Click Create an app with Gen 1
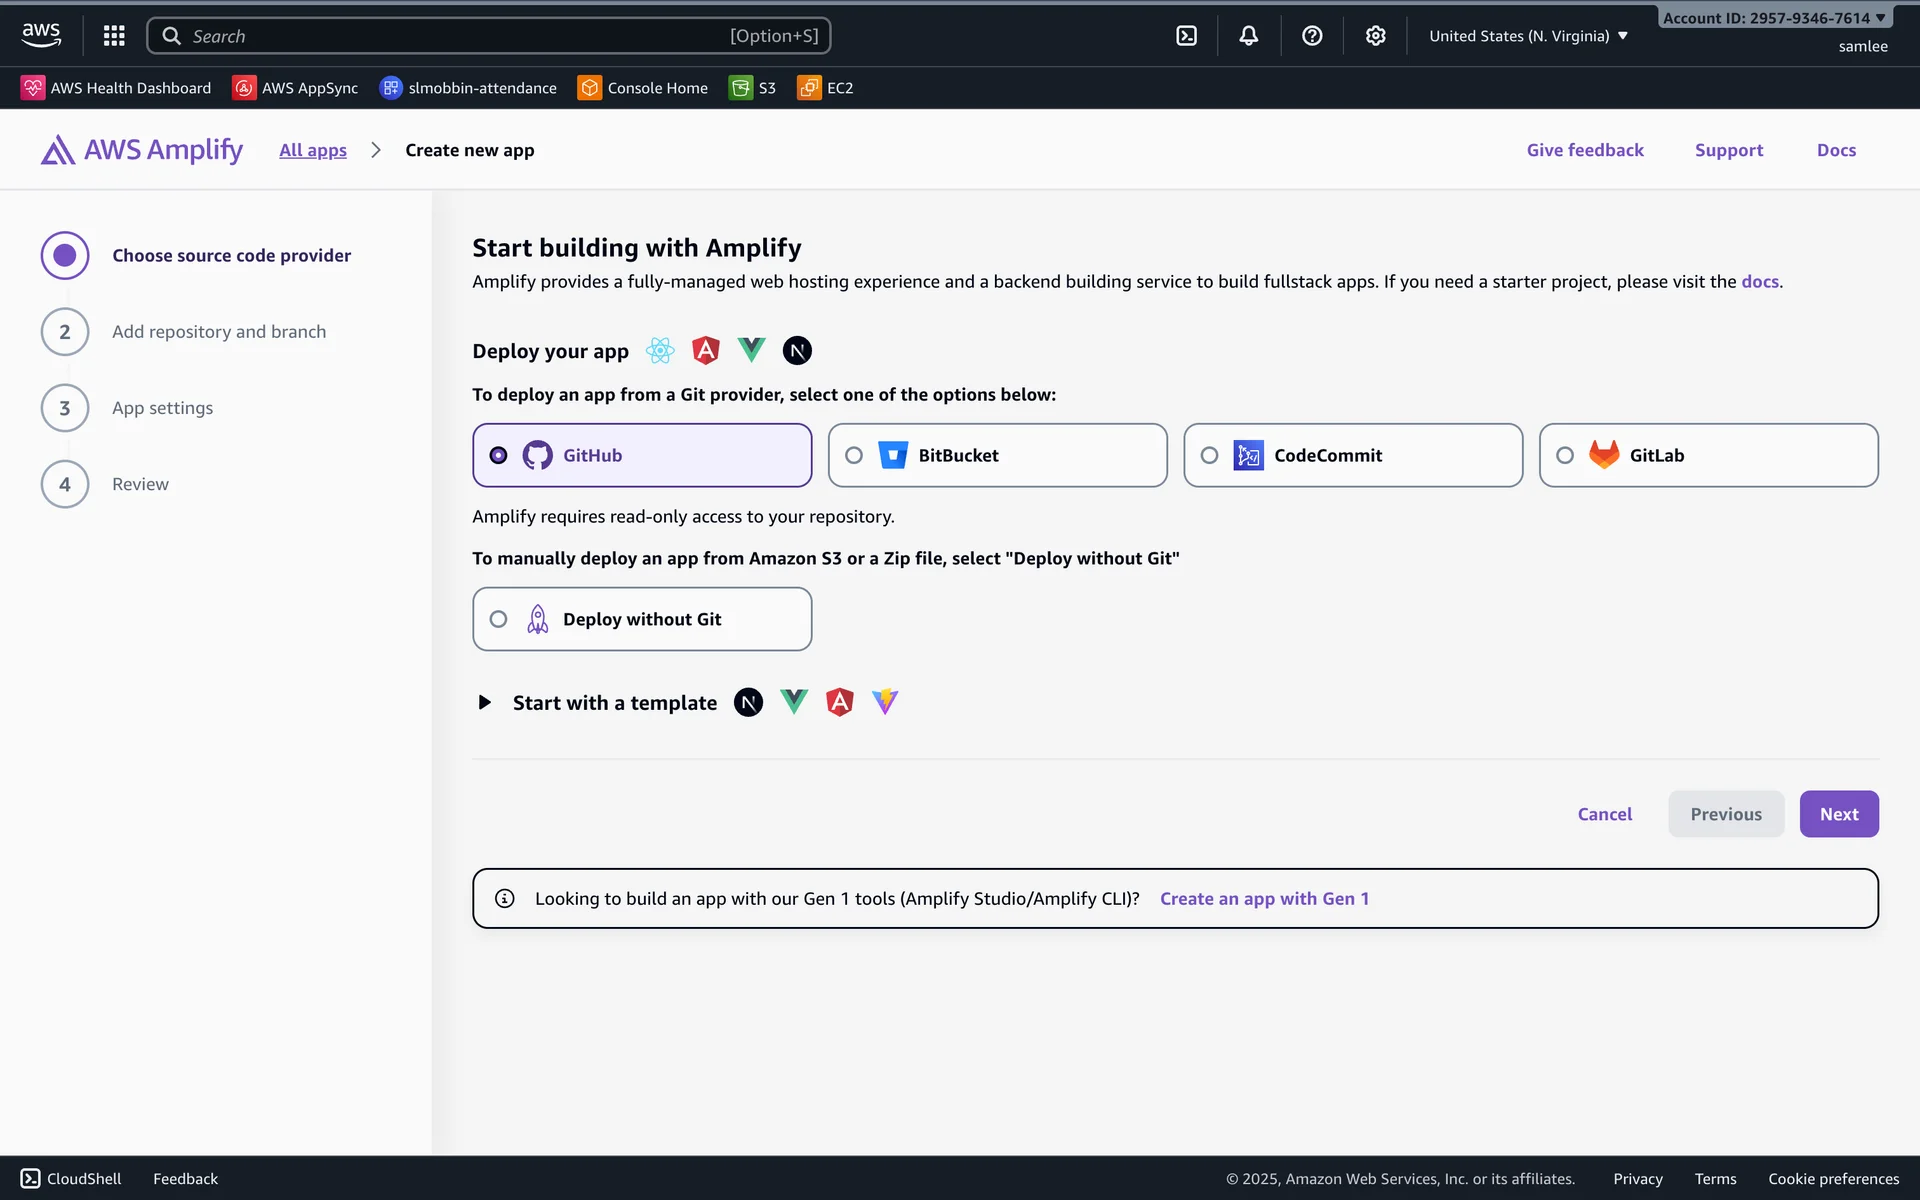The height and width of the screenshot is (1200, 1920). pos(1264,898)
